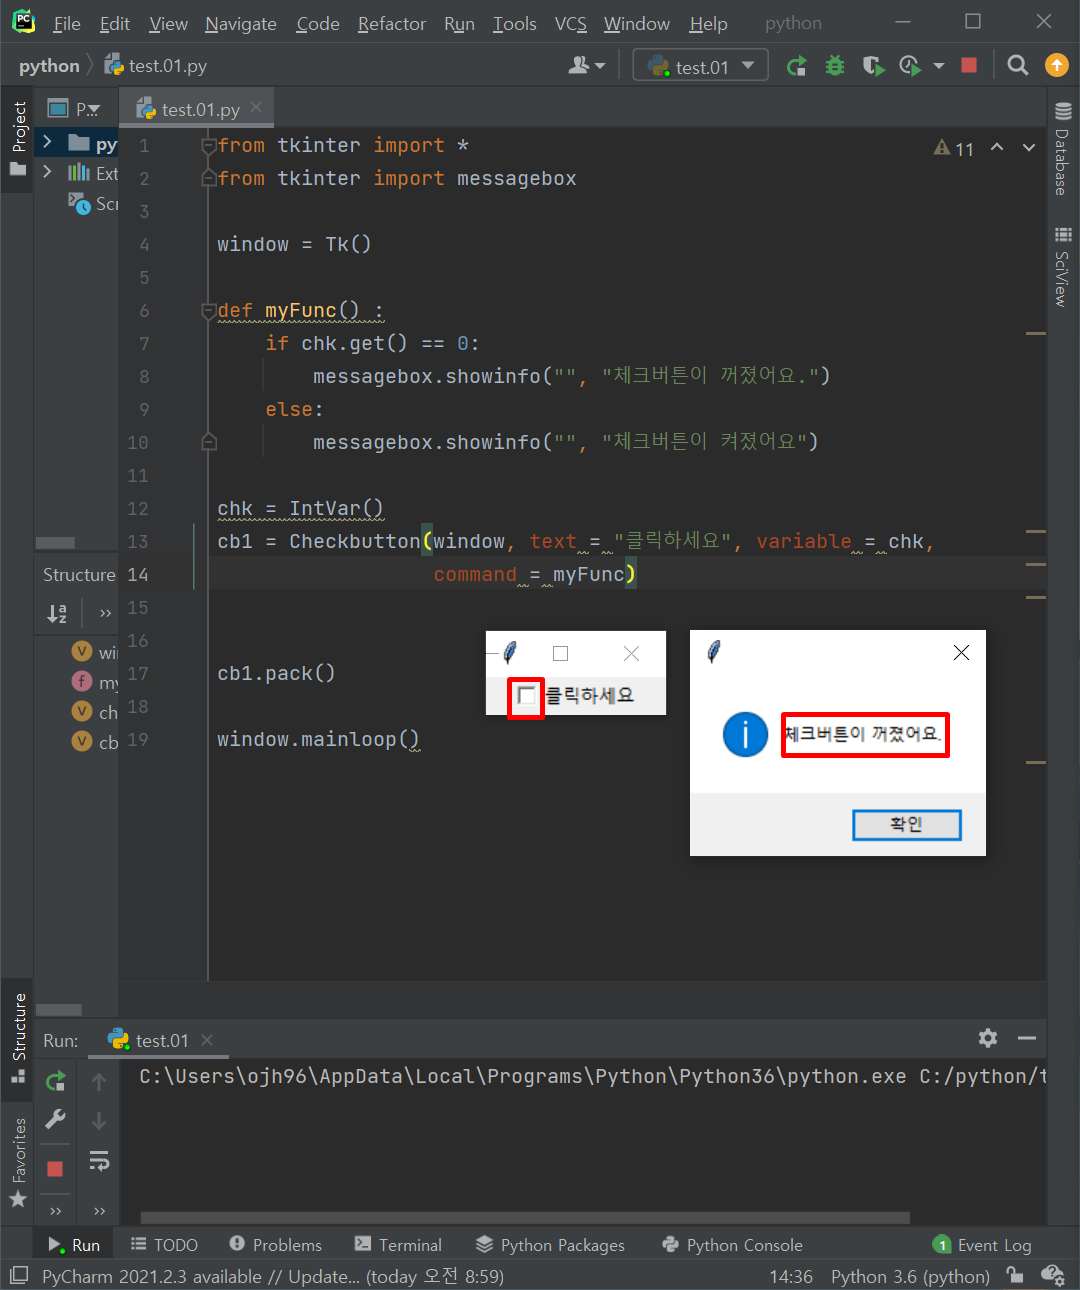Open the SciView tool window
The width and height of the screenshot is (1080, 1290).
(1063, 267)
